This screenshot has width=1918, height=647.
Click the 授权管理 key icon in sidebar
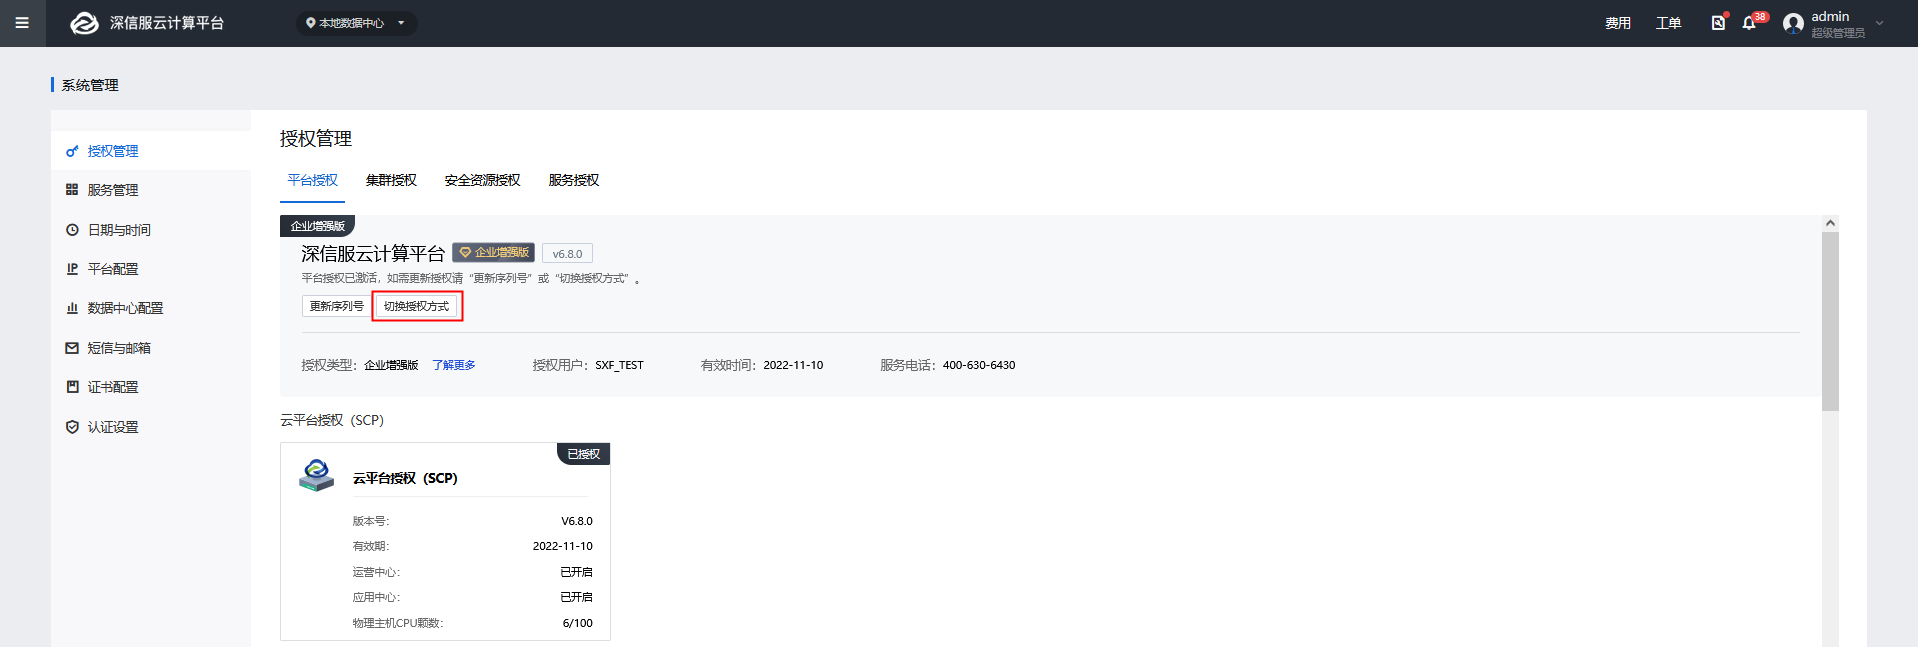click(72, 151)
